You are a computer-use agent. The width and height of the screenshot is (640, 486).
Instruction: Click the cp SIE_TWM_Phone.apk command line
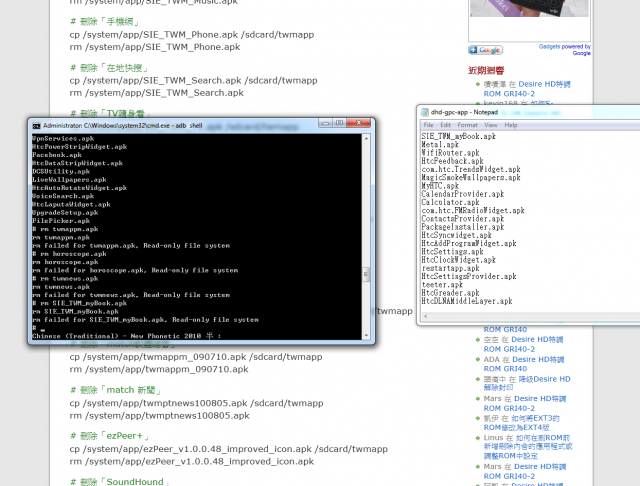click(192, 35)
